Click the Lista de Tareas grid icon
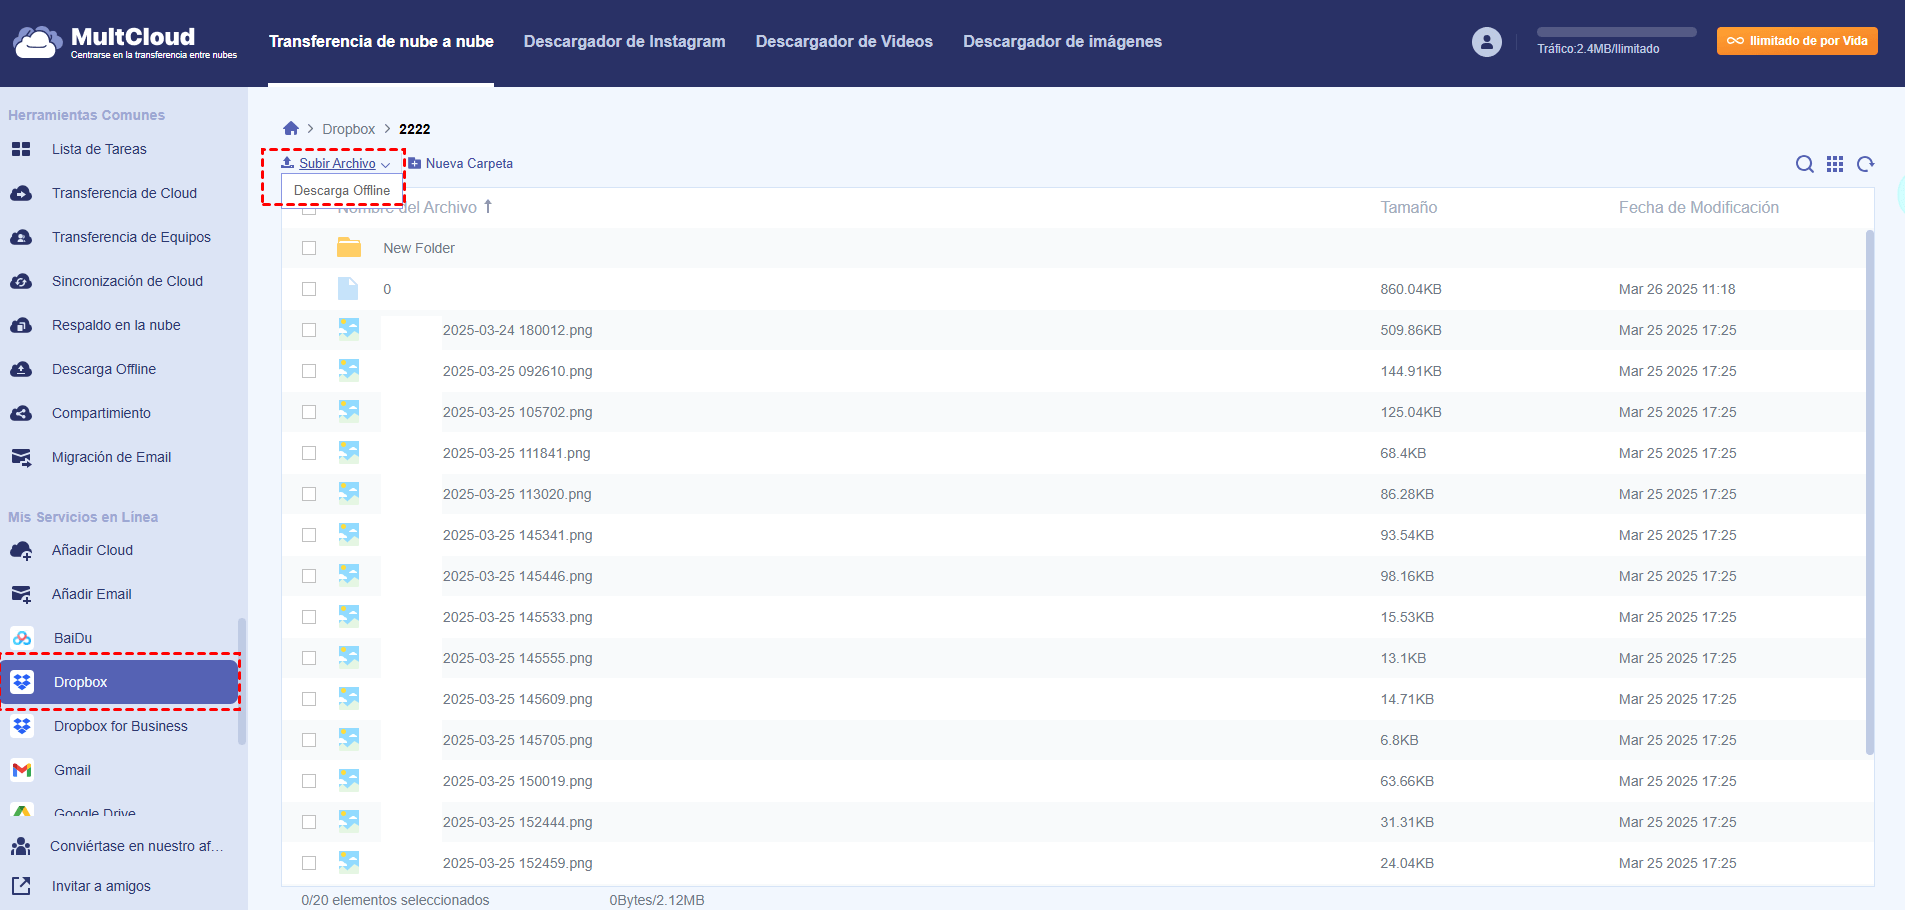This screenshot has width=1905, height=910. (x=21, y=149)
